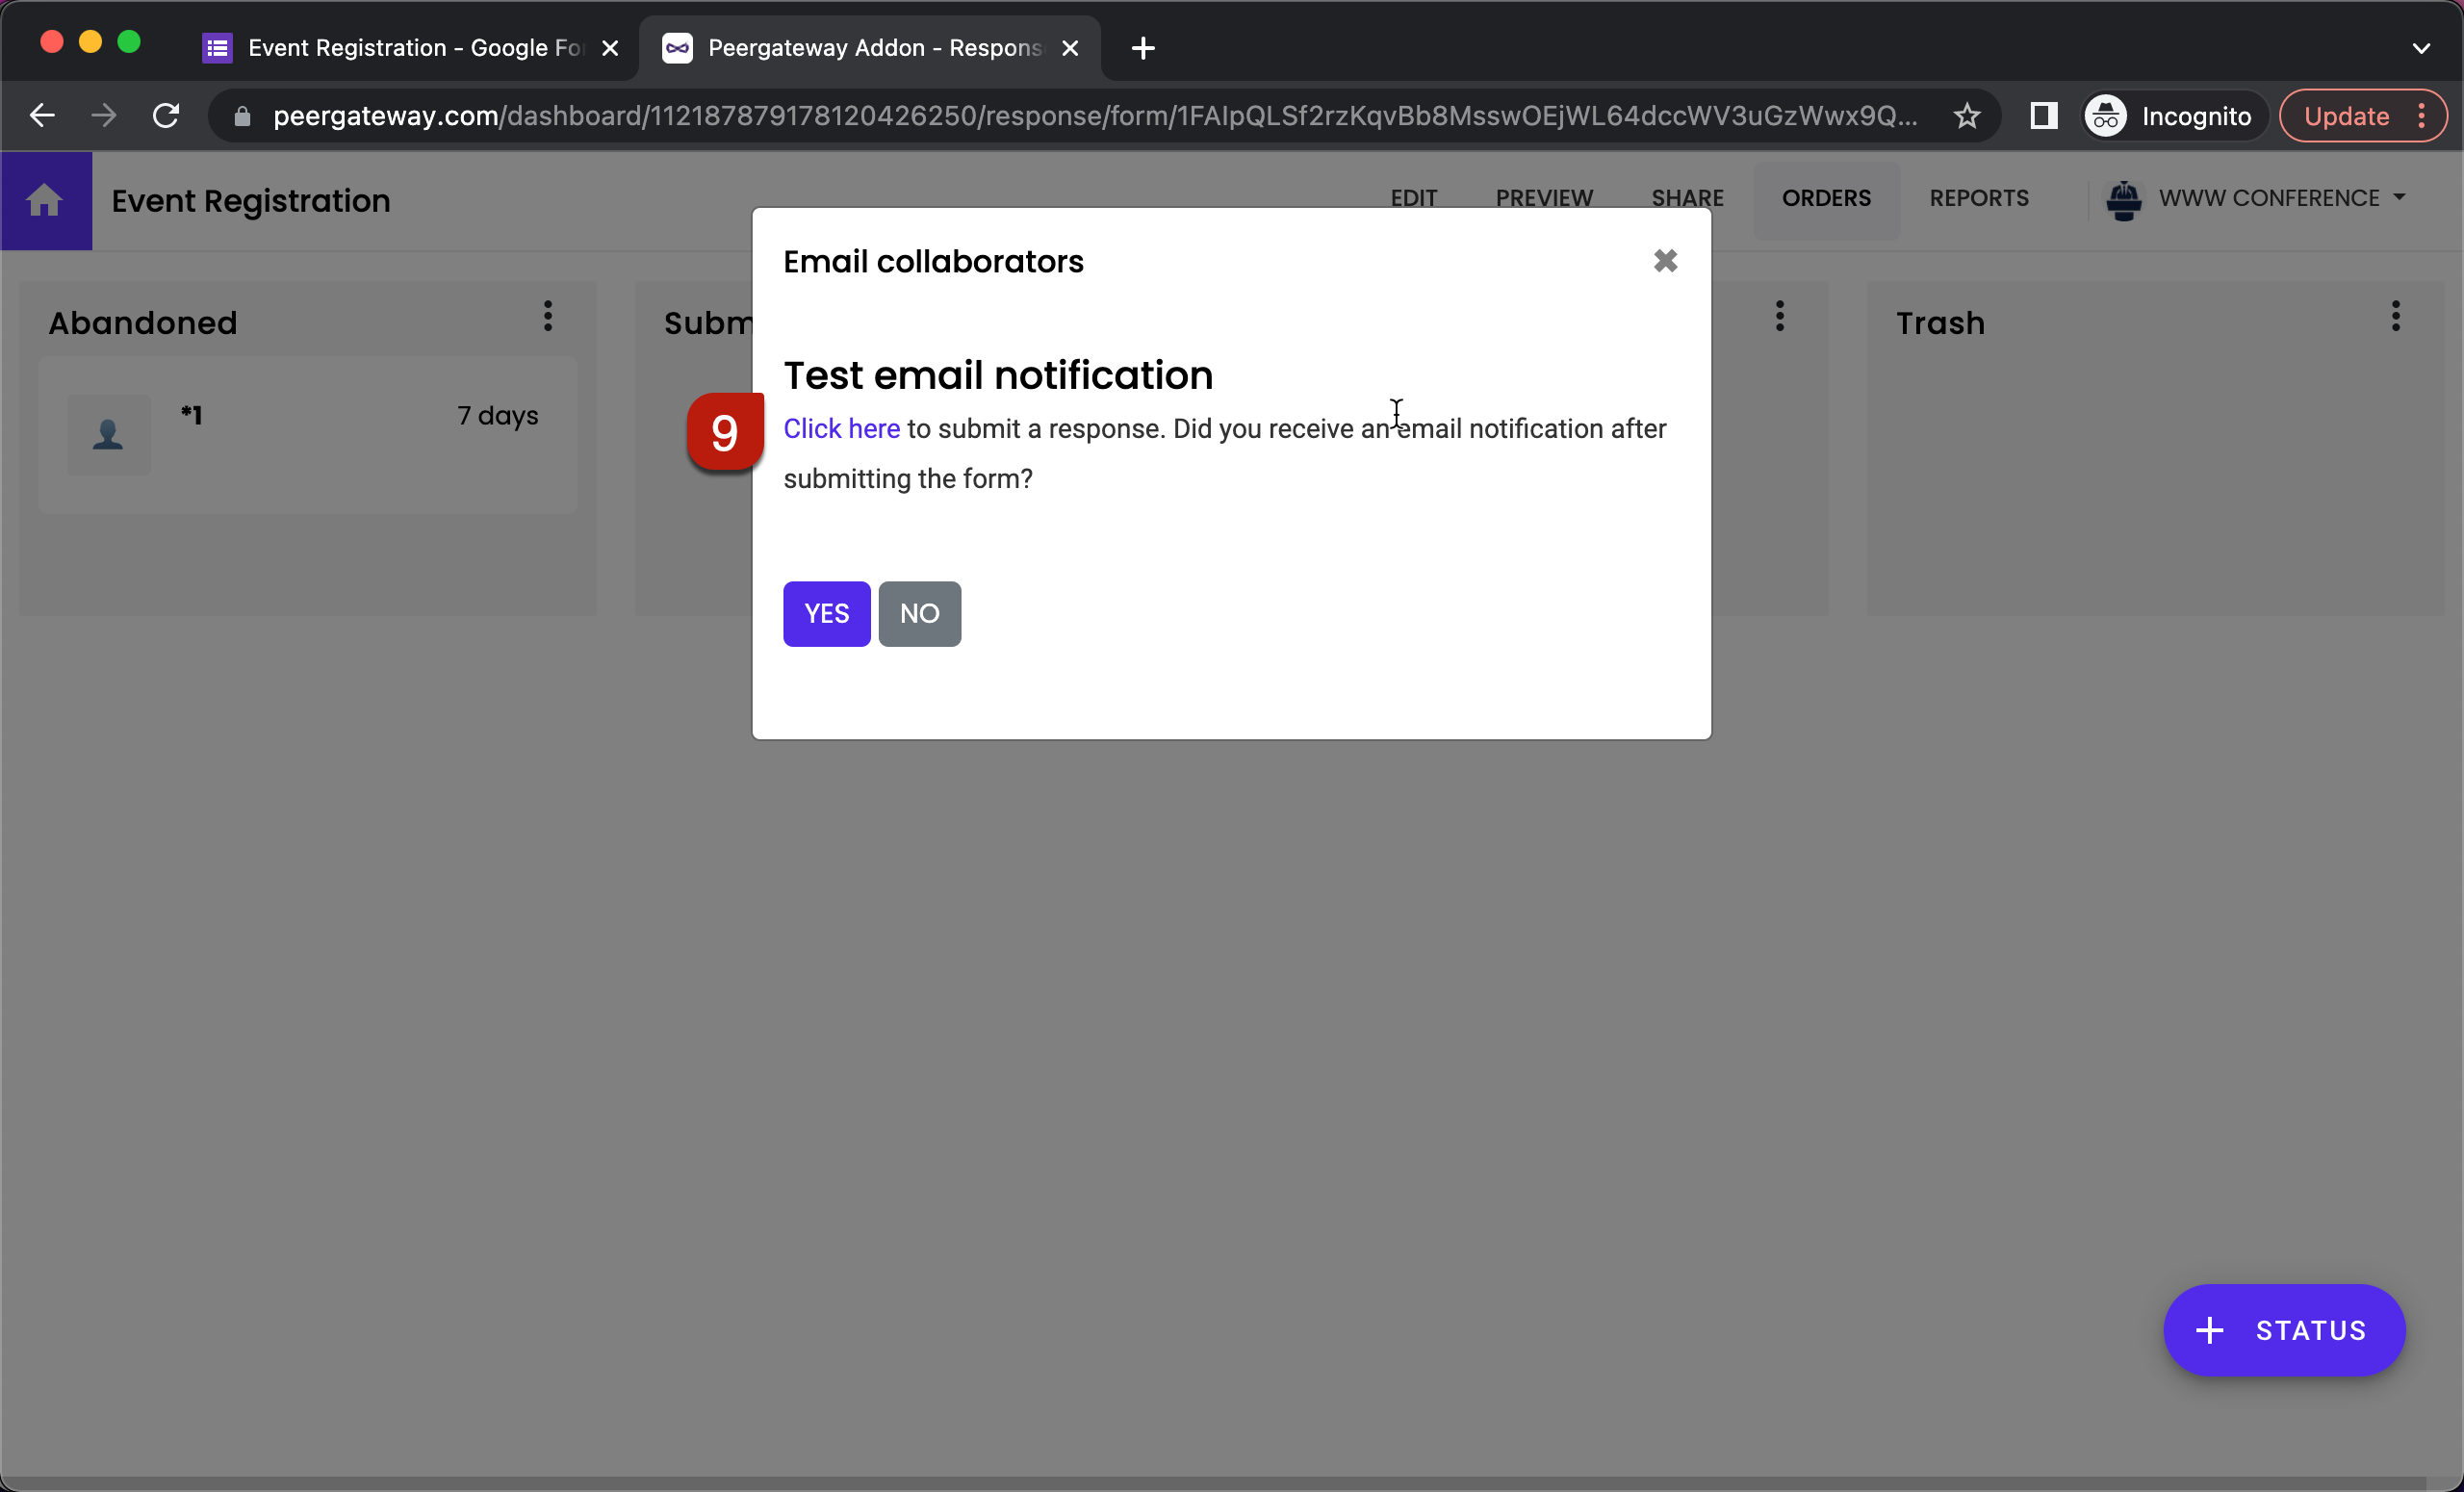Select the REPORTS menu item
The image size is (2464, 1492).
point(1979,198)
